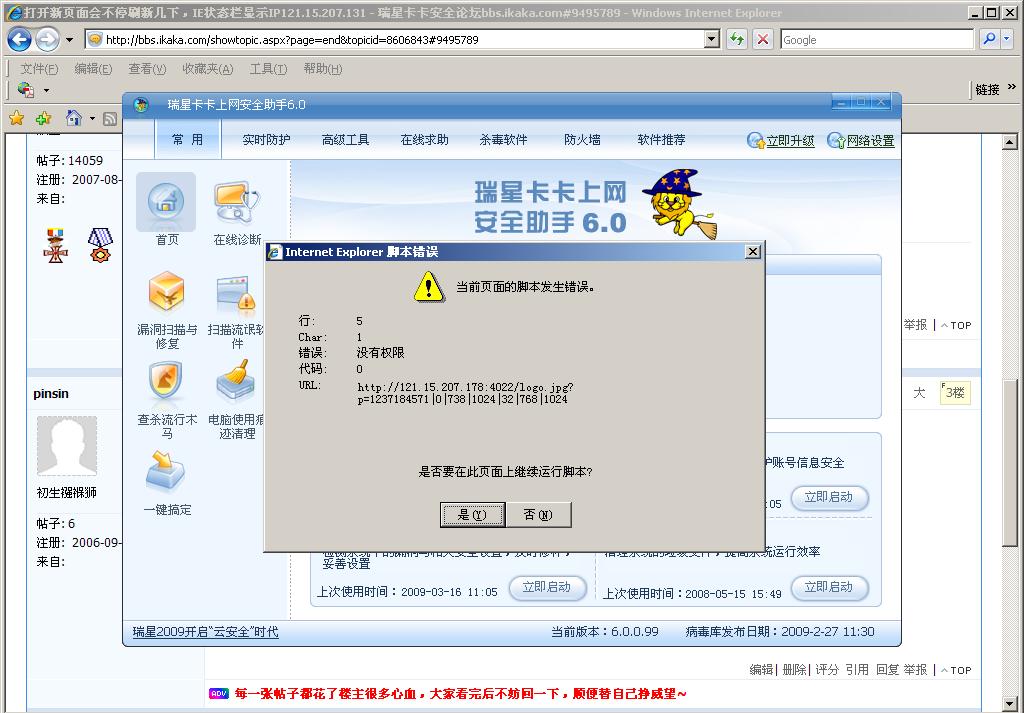Click the IE toolbar tools icon

(x=26, y=89)
